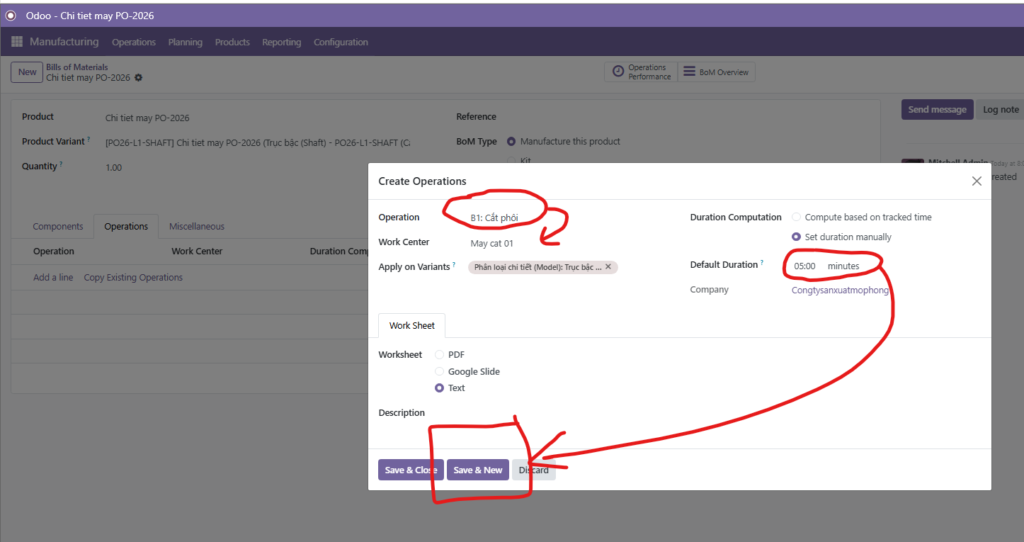Click the Save & Close button
1024x542 pixels.
[410, 470]
